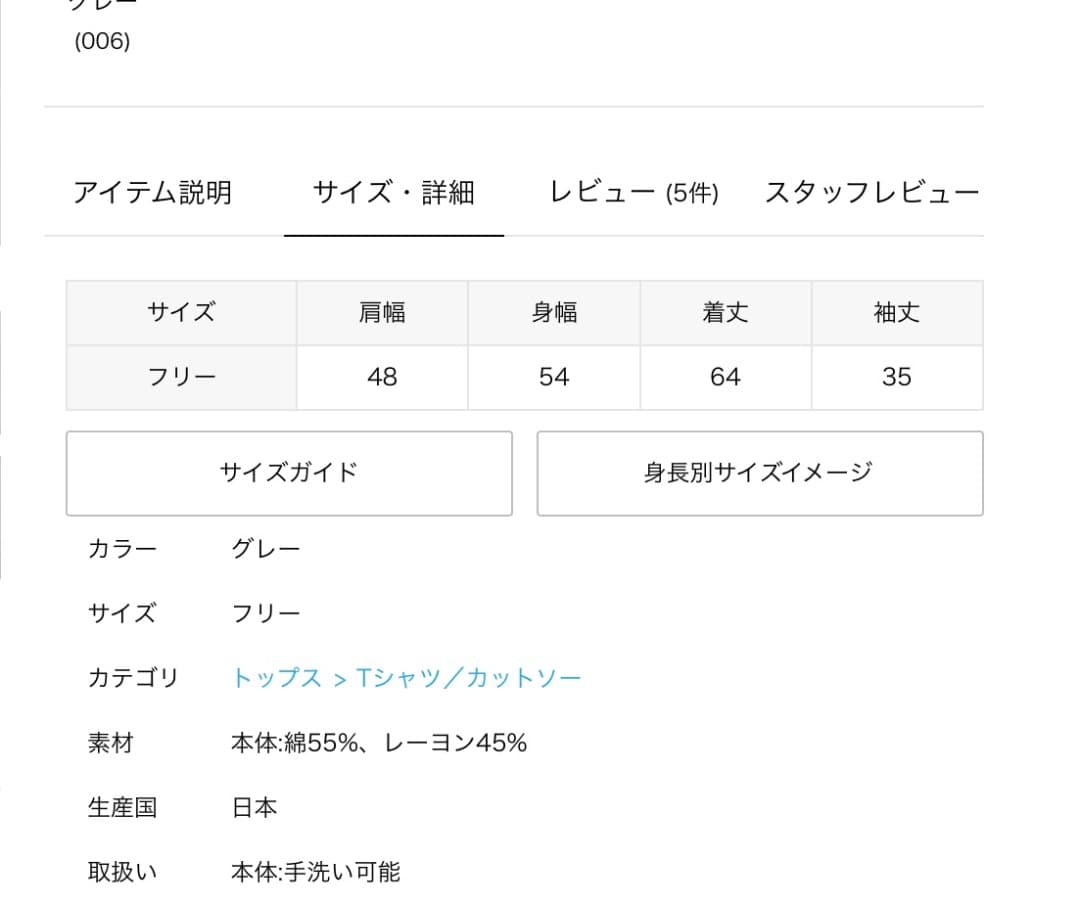Click the material text 本体:綿55%、レーヨン45%
Viewport: 1080px width, 905px height.
379,743
